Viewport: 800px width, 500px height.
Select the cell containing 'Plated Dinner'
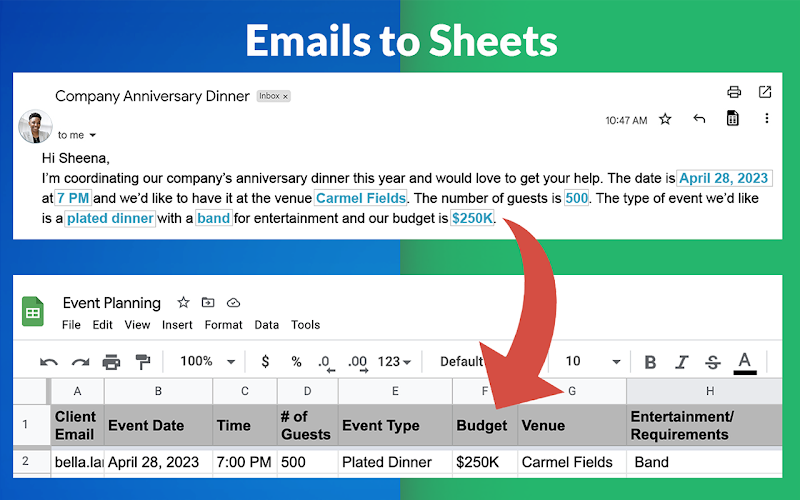[395, 462]
